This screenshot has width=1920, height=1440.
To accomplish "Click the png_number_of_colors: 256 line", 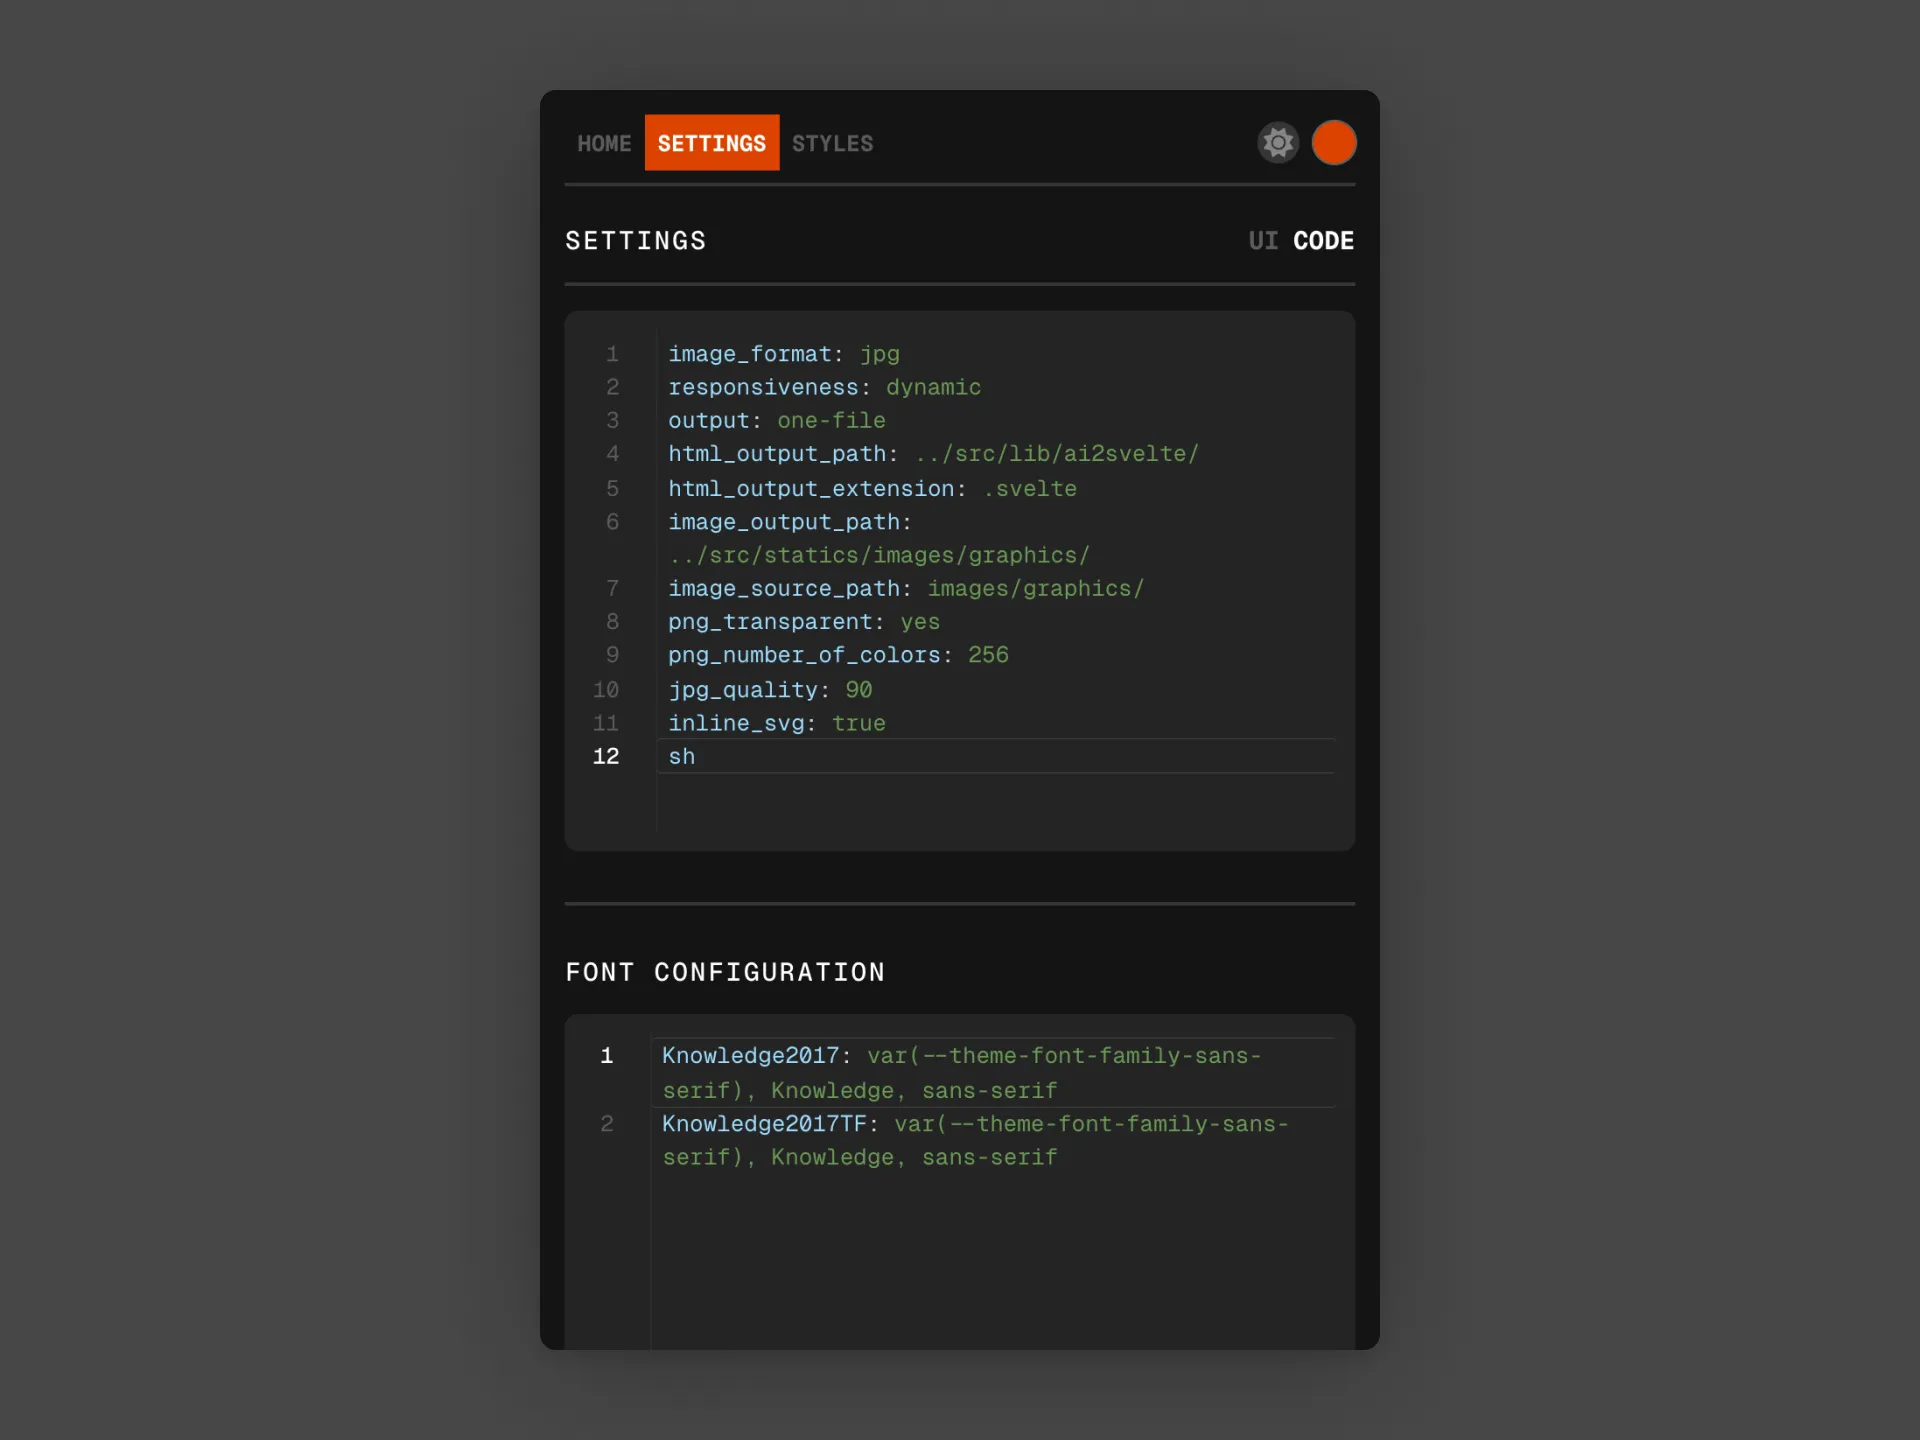I will pyautogui.click(x=838, y=655).
